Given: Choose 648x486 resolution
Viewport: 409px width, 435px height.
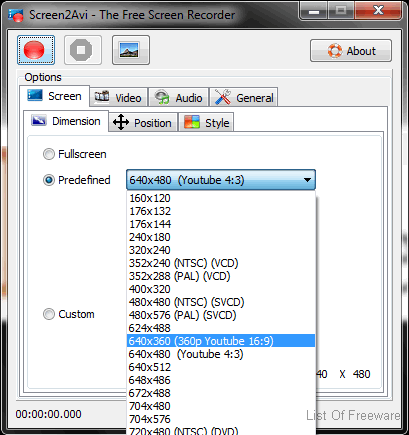Looking at the screenshot, I should coord(221,380).
